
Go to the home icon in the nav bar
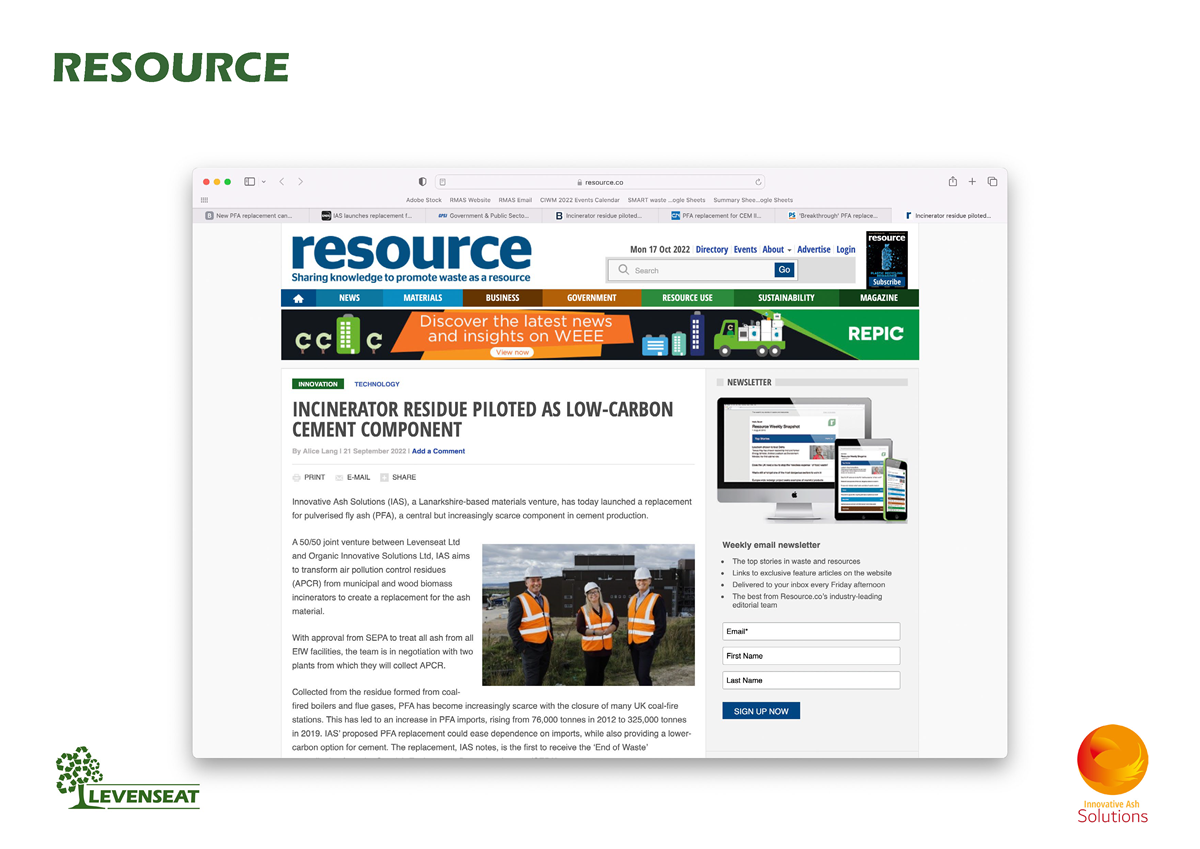coord(298,298)
